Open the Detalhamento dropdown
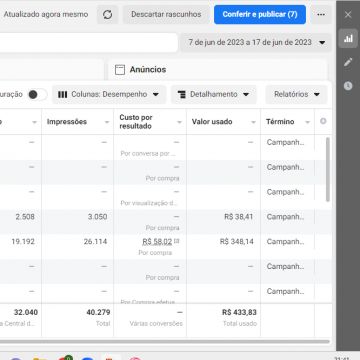The image size is (360, 360). (x=214, y=94)
